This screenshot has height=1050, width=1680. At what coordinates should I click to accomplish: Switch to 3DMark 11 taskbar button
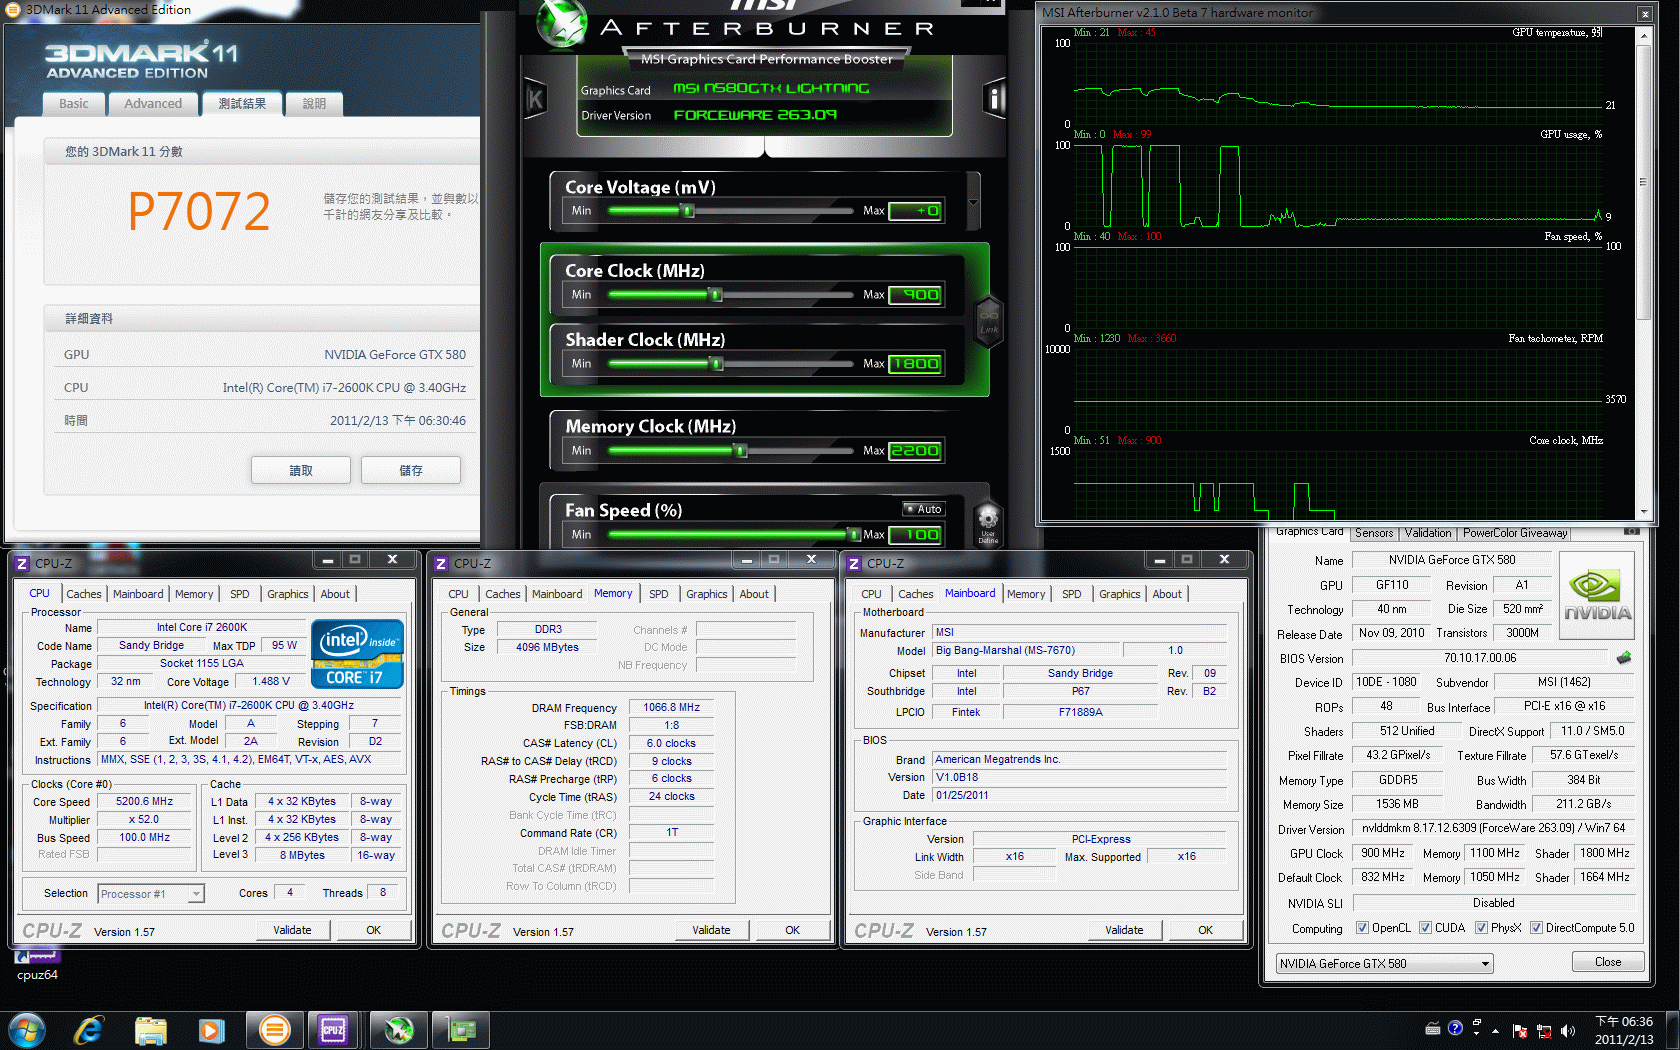(x=274, y=1029)
